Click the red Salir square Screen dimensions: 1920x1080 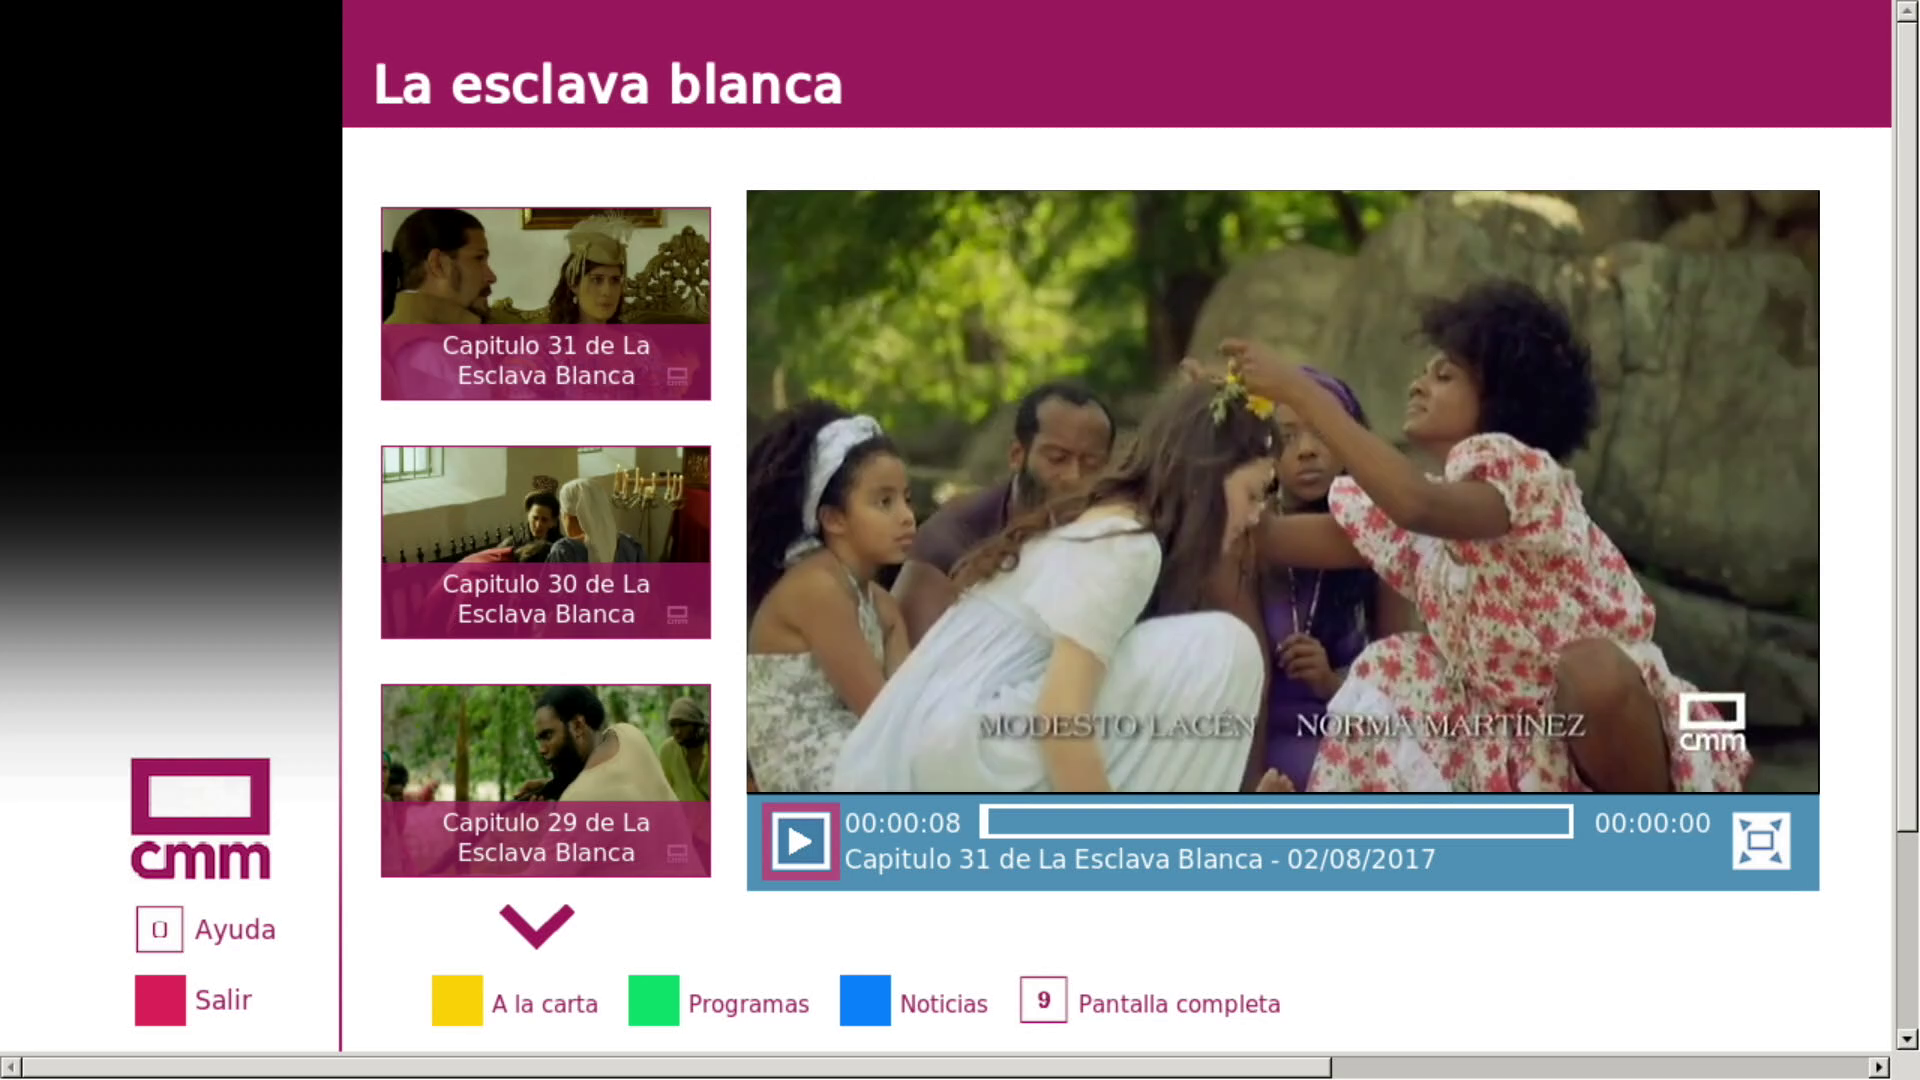click(x=160, y=1000)
